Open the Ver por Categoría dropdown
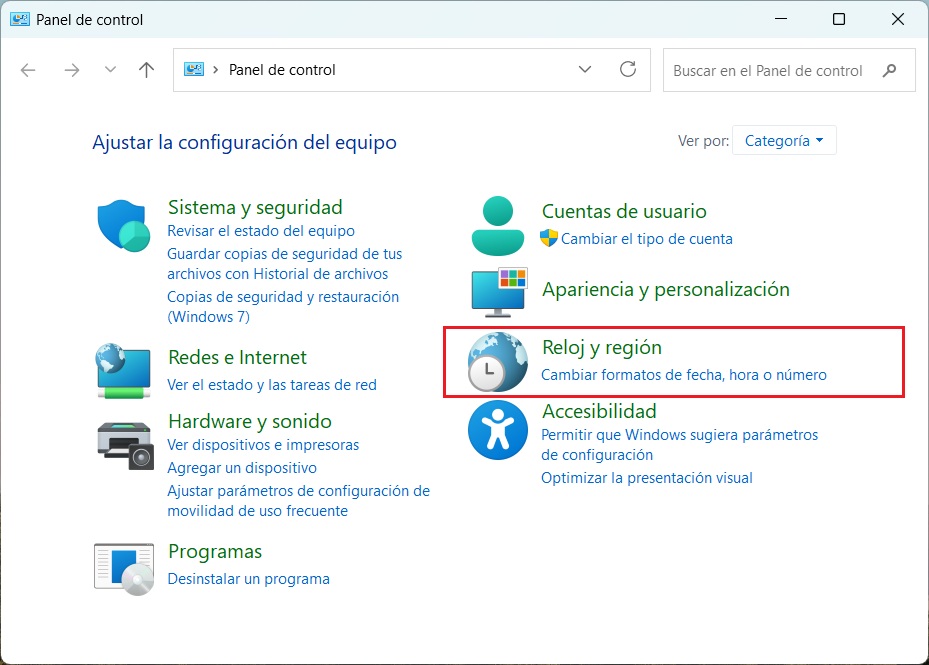 click(x=784, y=140)
